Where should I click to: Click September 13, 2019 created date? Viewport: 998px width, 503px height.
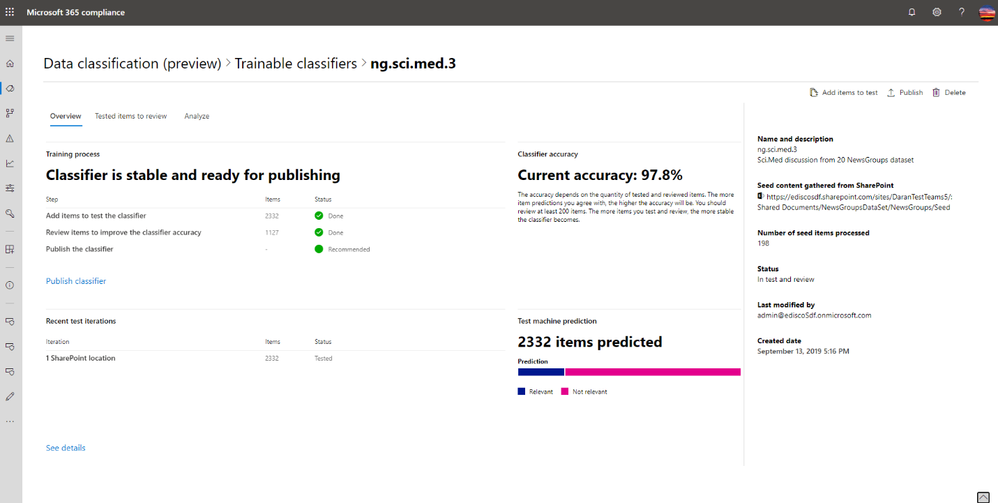point(803,351)
